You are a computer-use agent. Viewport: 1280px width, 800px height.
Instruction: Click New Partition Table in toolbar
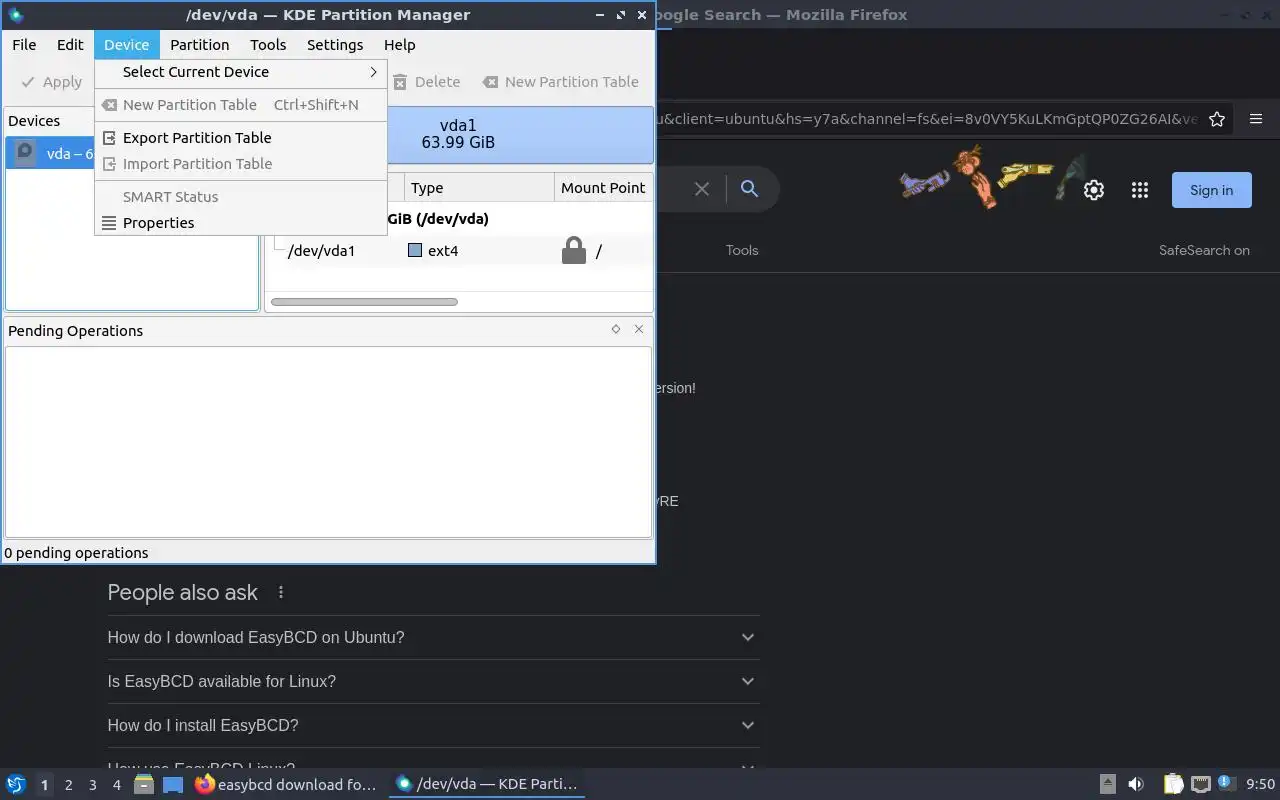click(561, 82)
